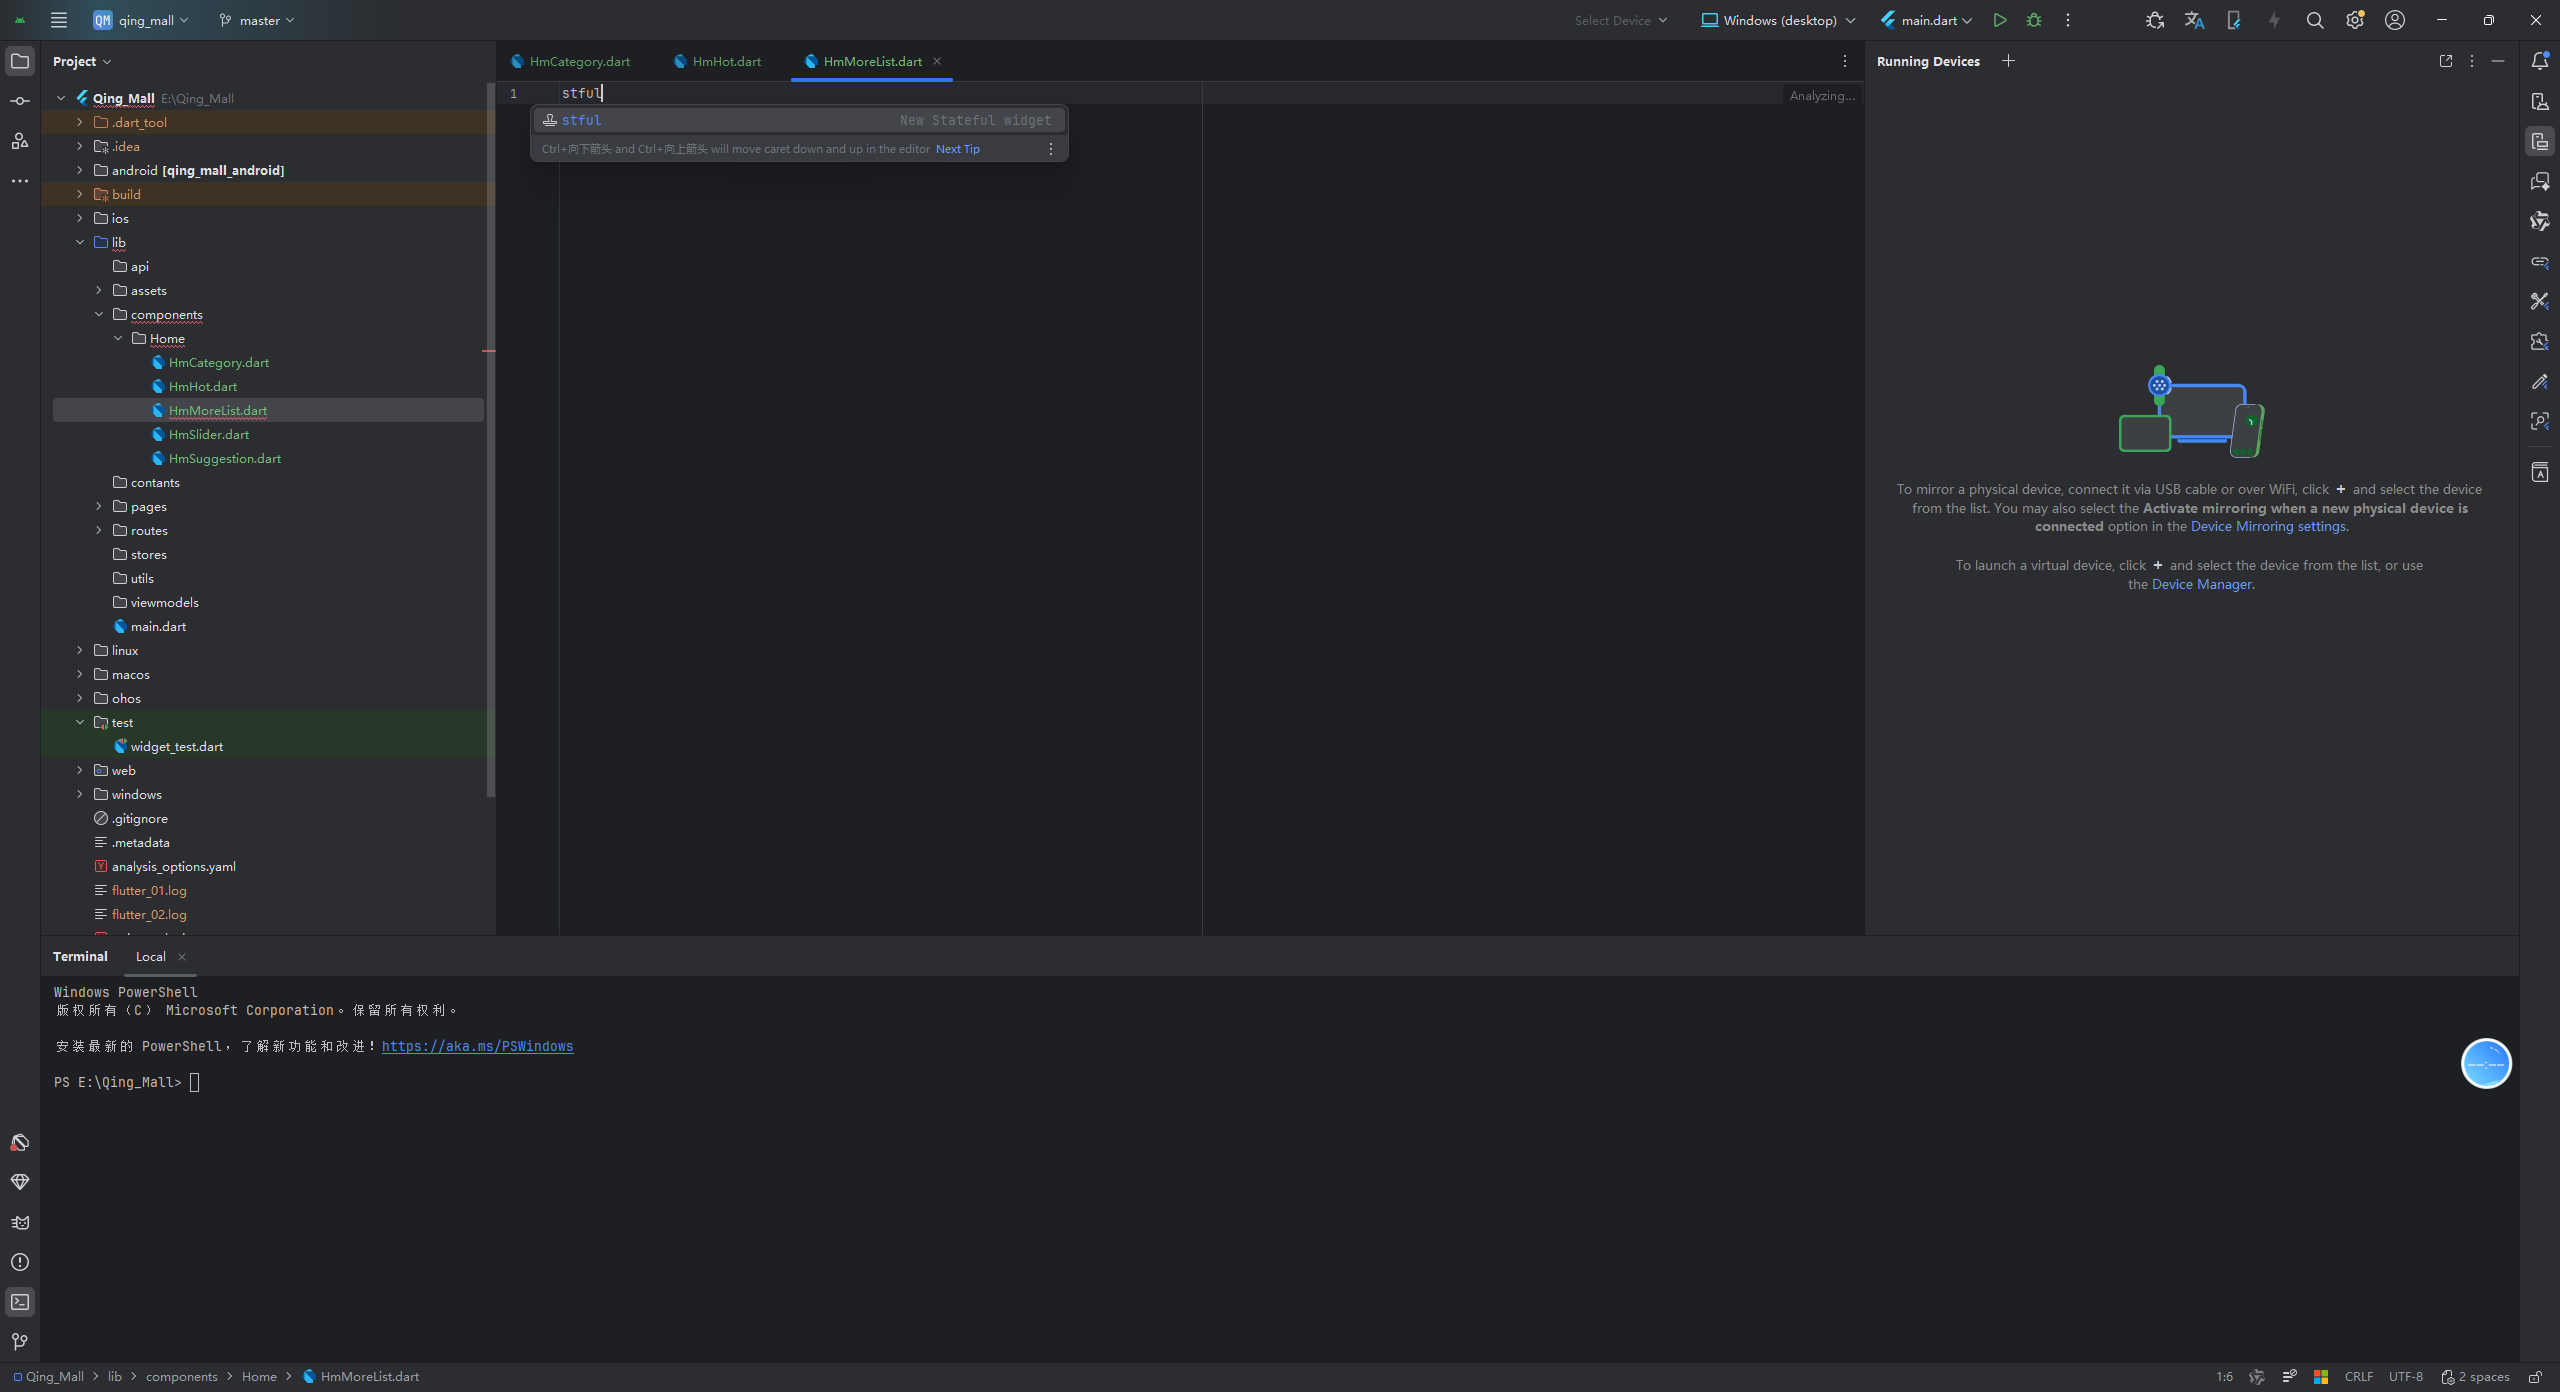Open the master branch dropdown
The image size is (2560, 1392).
click(x=257, y=20)
